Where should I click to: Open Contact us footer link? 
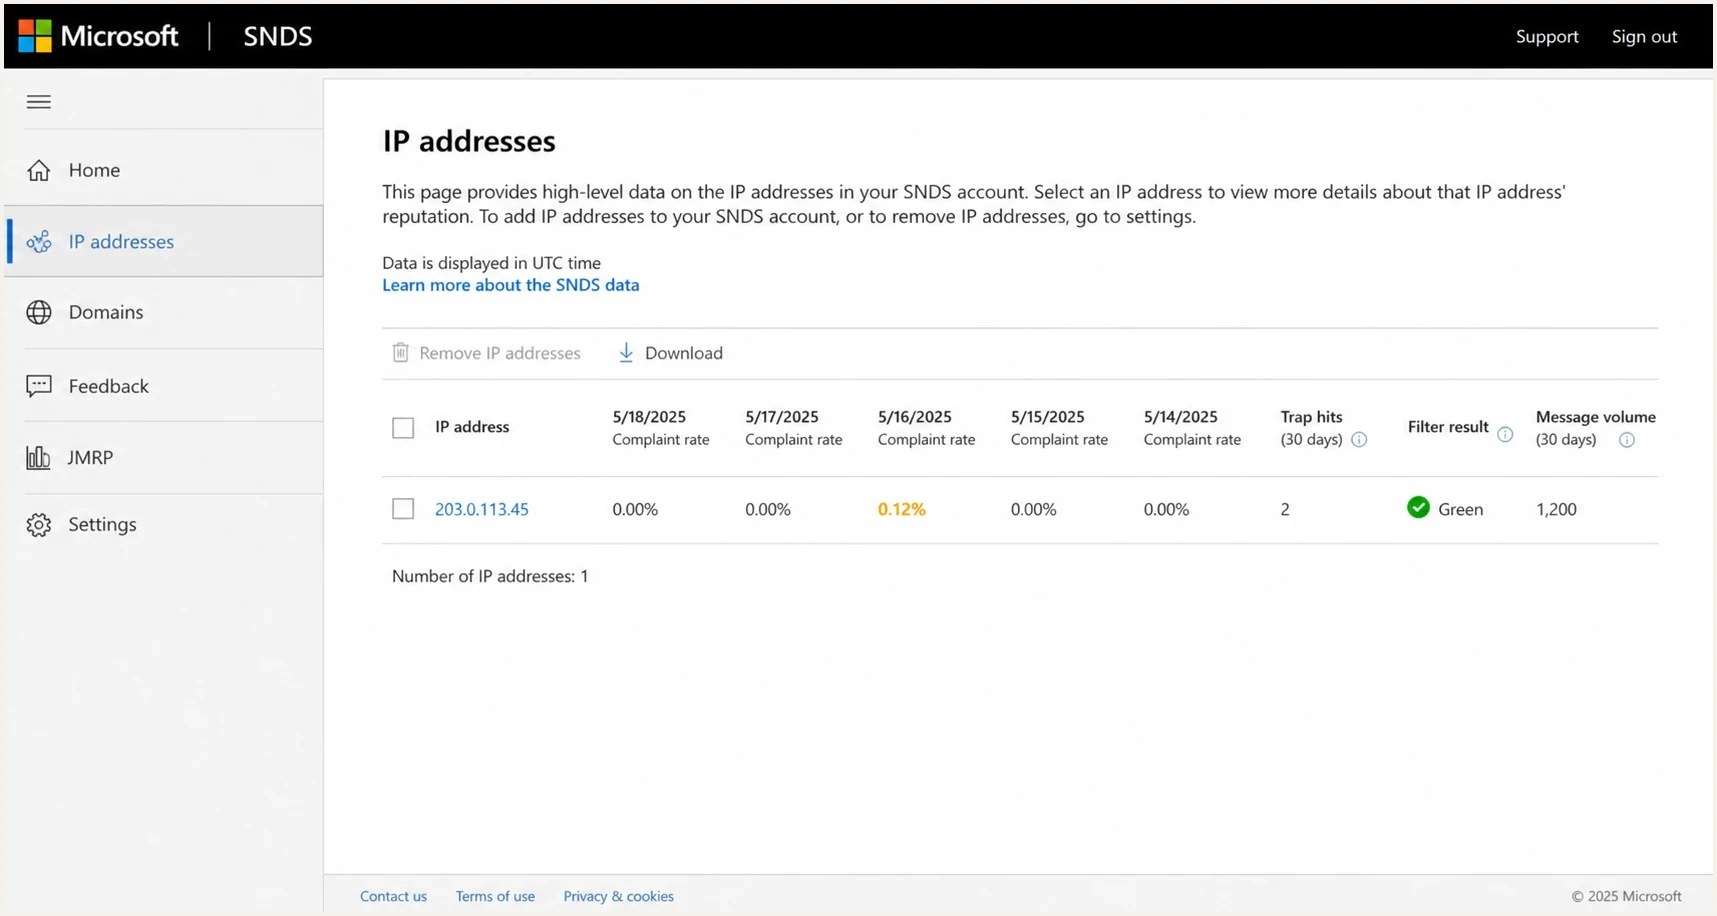(x=393, y=896)
